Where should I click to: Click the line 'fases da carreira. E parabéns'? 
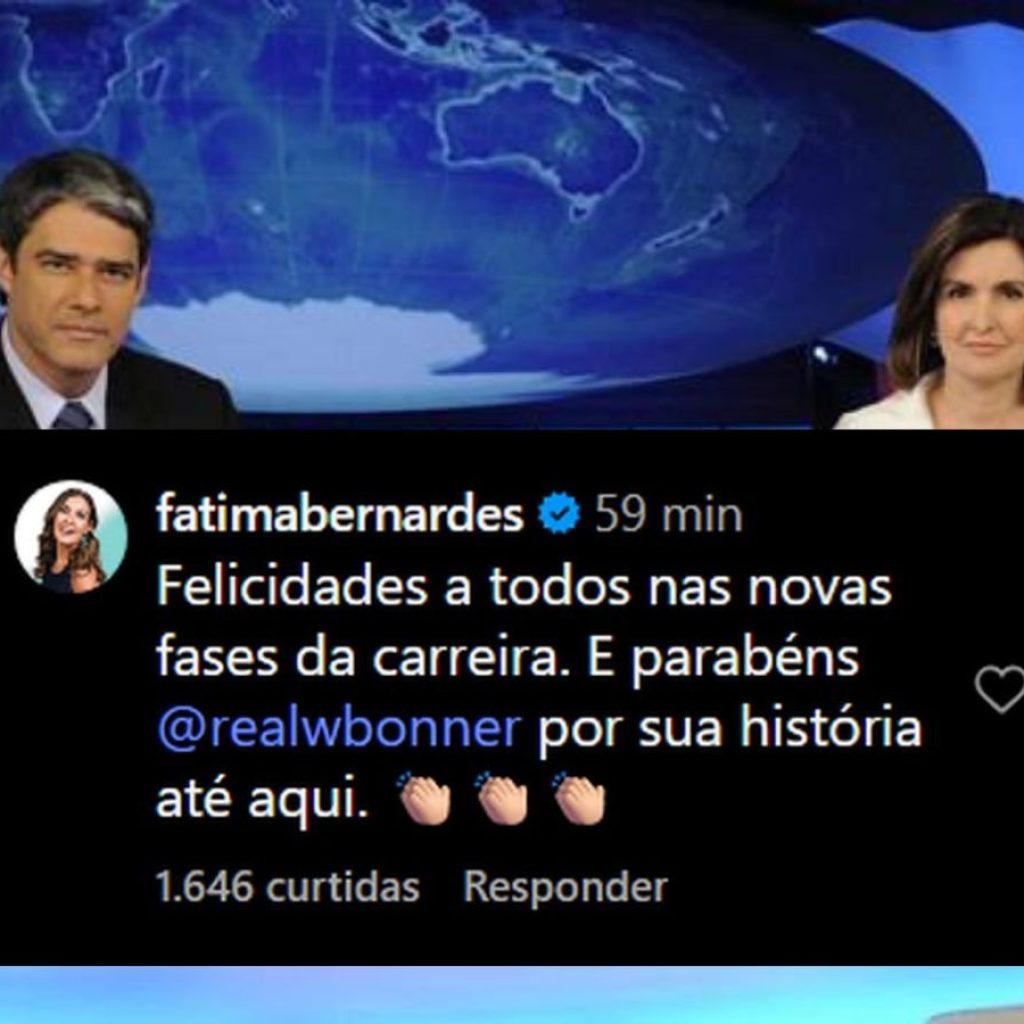(508, 658)
